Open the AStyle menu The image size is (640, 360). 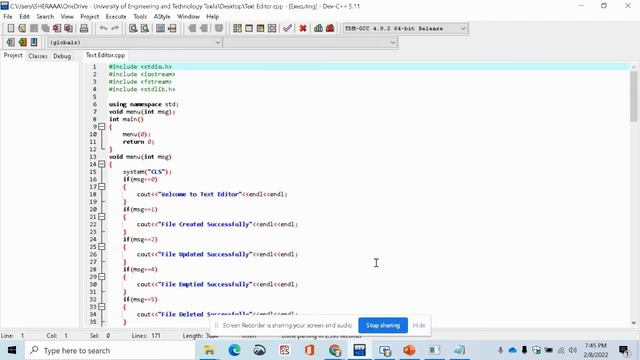tap(162, 17)
